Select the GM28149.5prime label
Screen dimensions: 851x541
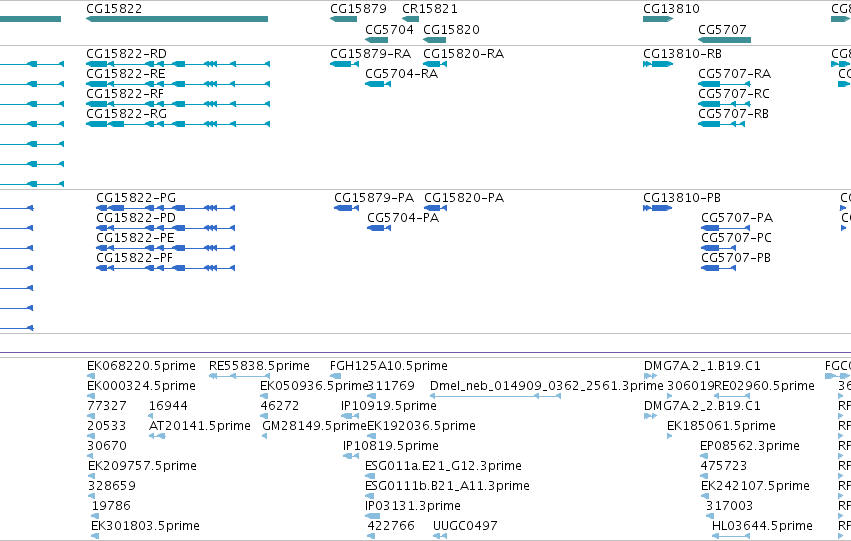click(315, 426)
